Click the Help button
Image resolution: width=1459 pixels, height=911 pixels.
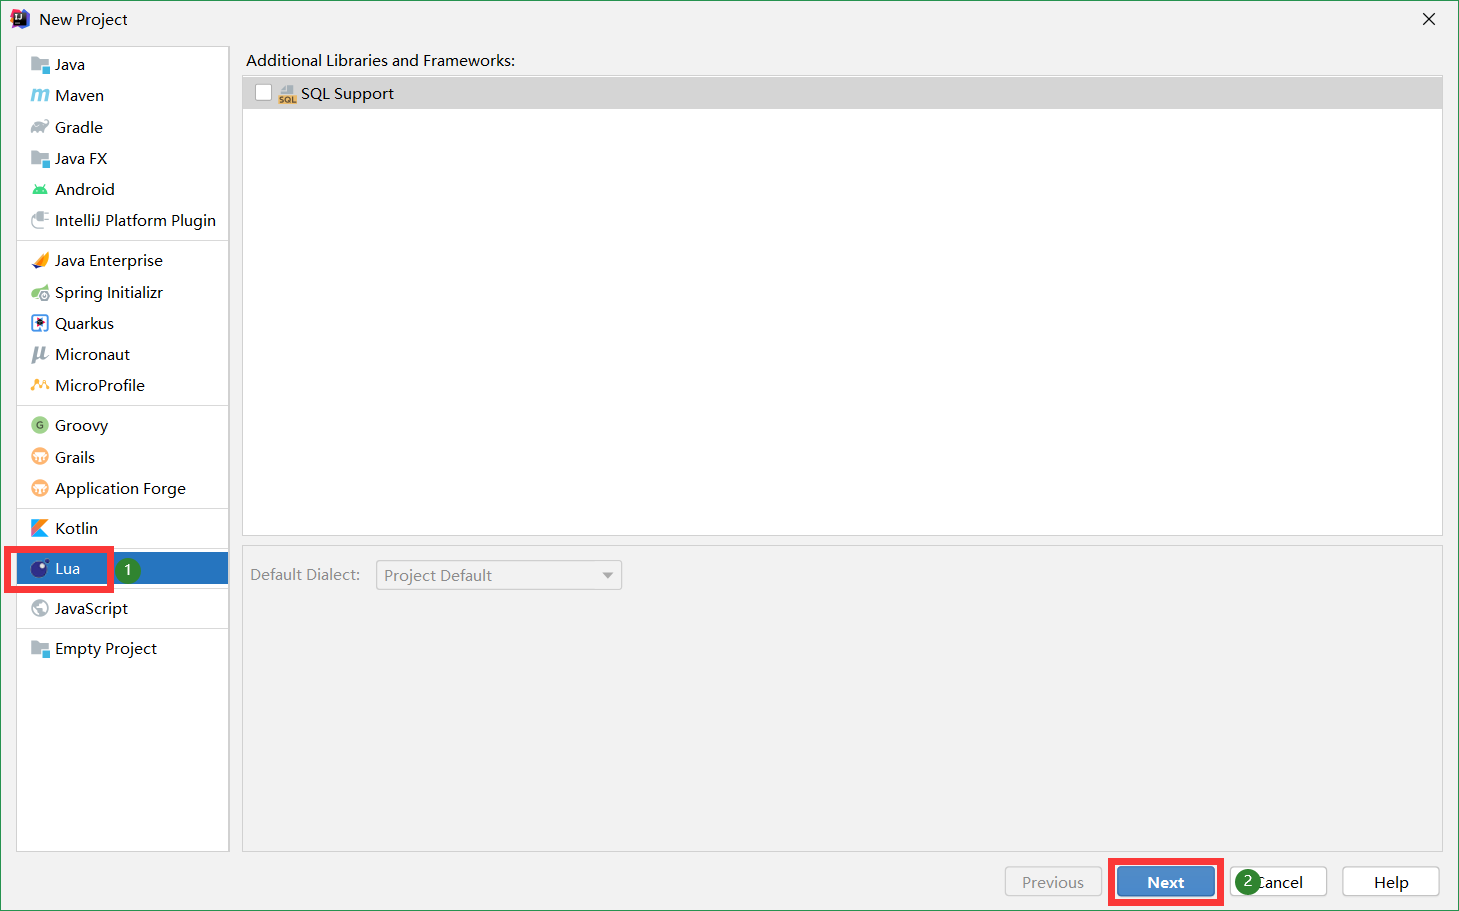(1390, 881)
